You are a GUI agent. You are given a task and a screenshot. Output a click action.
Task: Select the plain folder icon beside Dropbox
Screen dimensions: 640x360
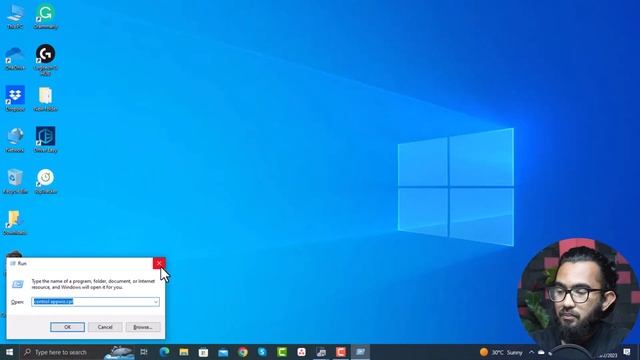pos(45,99)
